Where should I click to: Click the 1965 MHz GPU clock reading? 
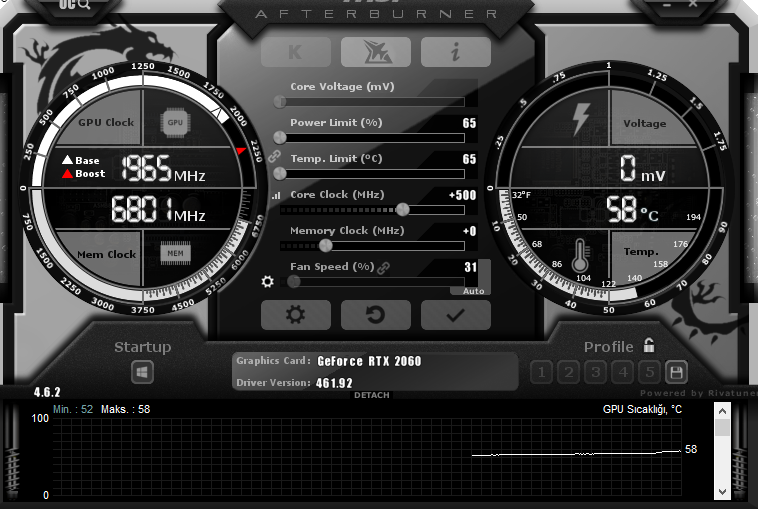(163, 169)
